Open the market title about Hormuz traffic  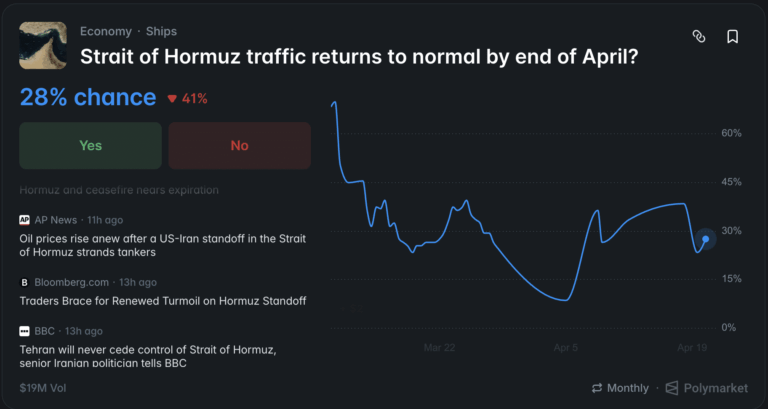(x=359, y=57)
